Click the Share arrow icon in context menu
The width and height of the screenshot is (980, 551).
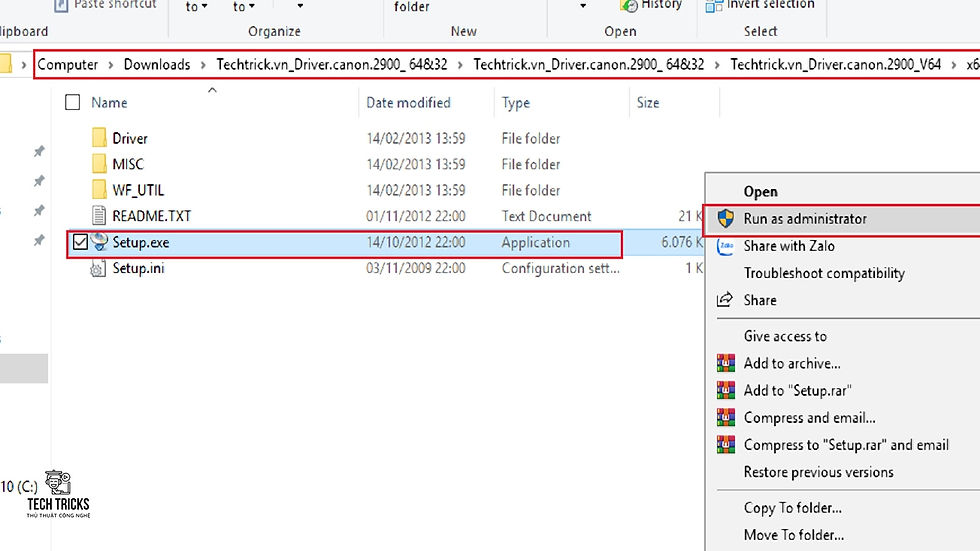point(724,300)
